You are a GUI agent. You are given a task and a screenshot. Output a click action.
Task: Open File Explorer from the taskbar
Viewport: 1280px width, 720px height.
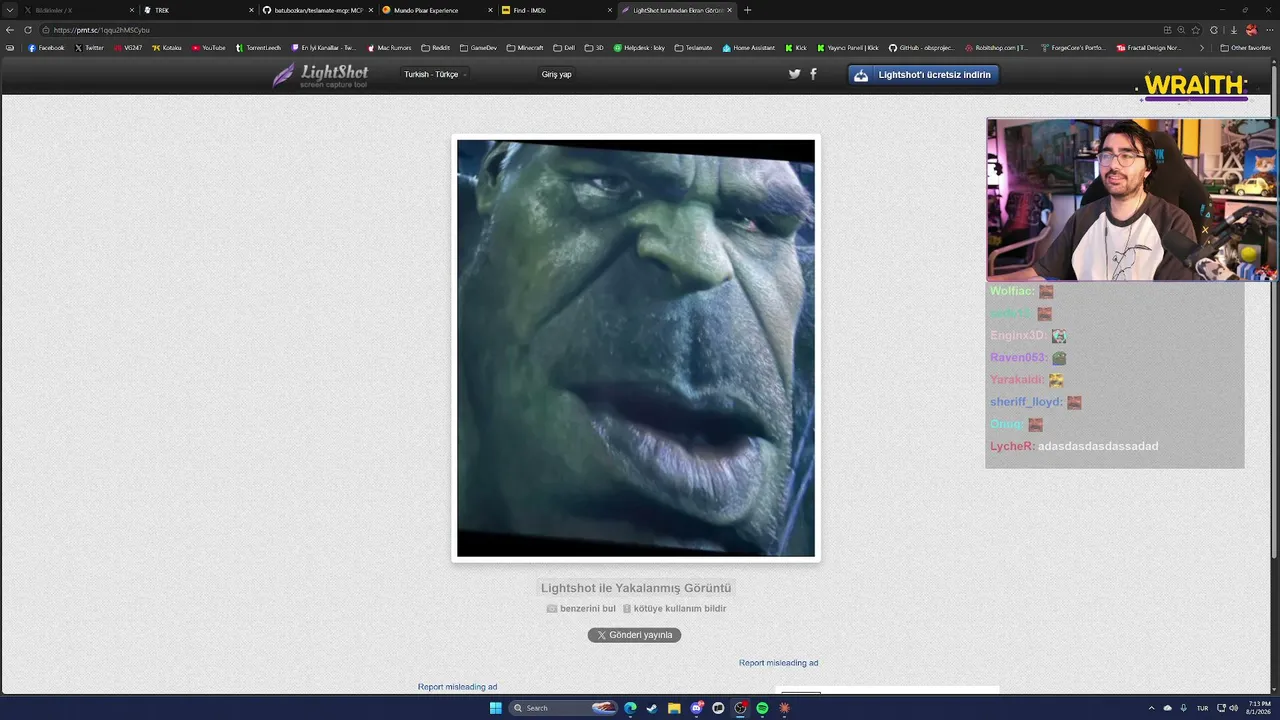click(x=674, y=708)
